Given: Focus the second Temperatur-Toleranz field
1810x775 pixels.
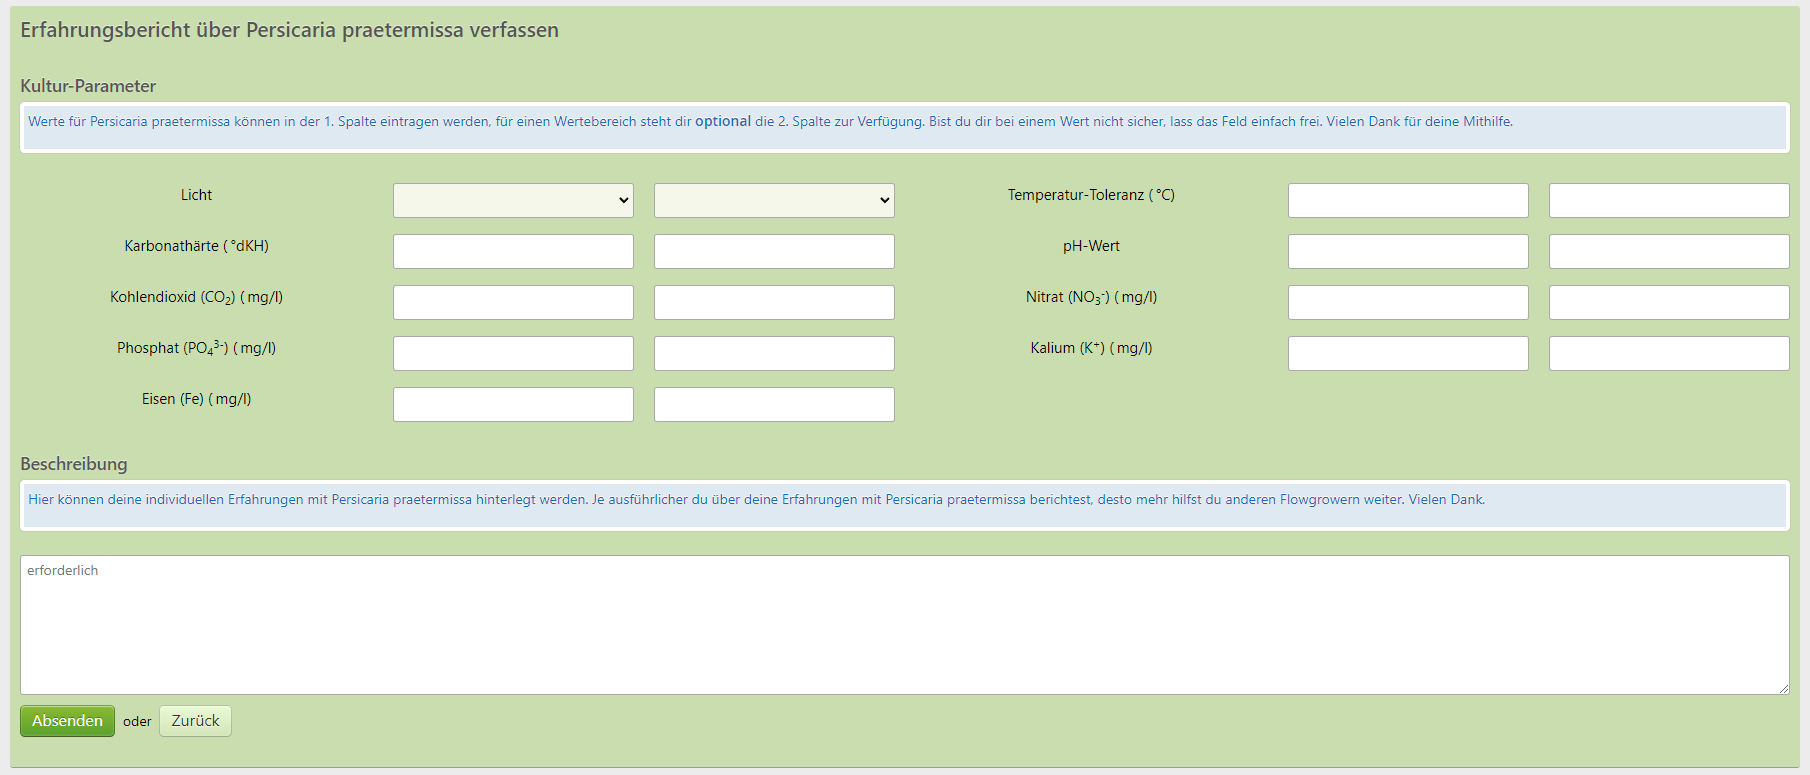Looking at the screenshot, I should coord(1669,200).
